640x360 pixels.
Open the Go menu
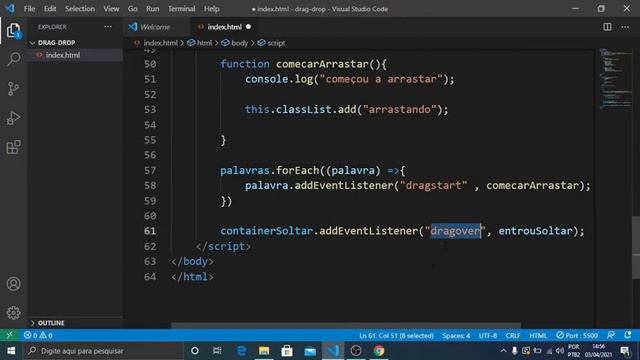pos(133,9)
